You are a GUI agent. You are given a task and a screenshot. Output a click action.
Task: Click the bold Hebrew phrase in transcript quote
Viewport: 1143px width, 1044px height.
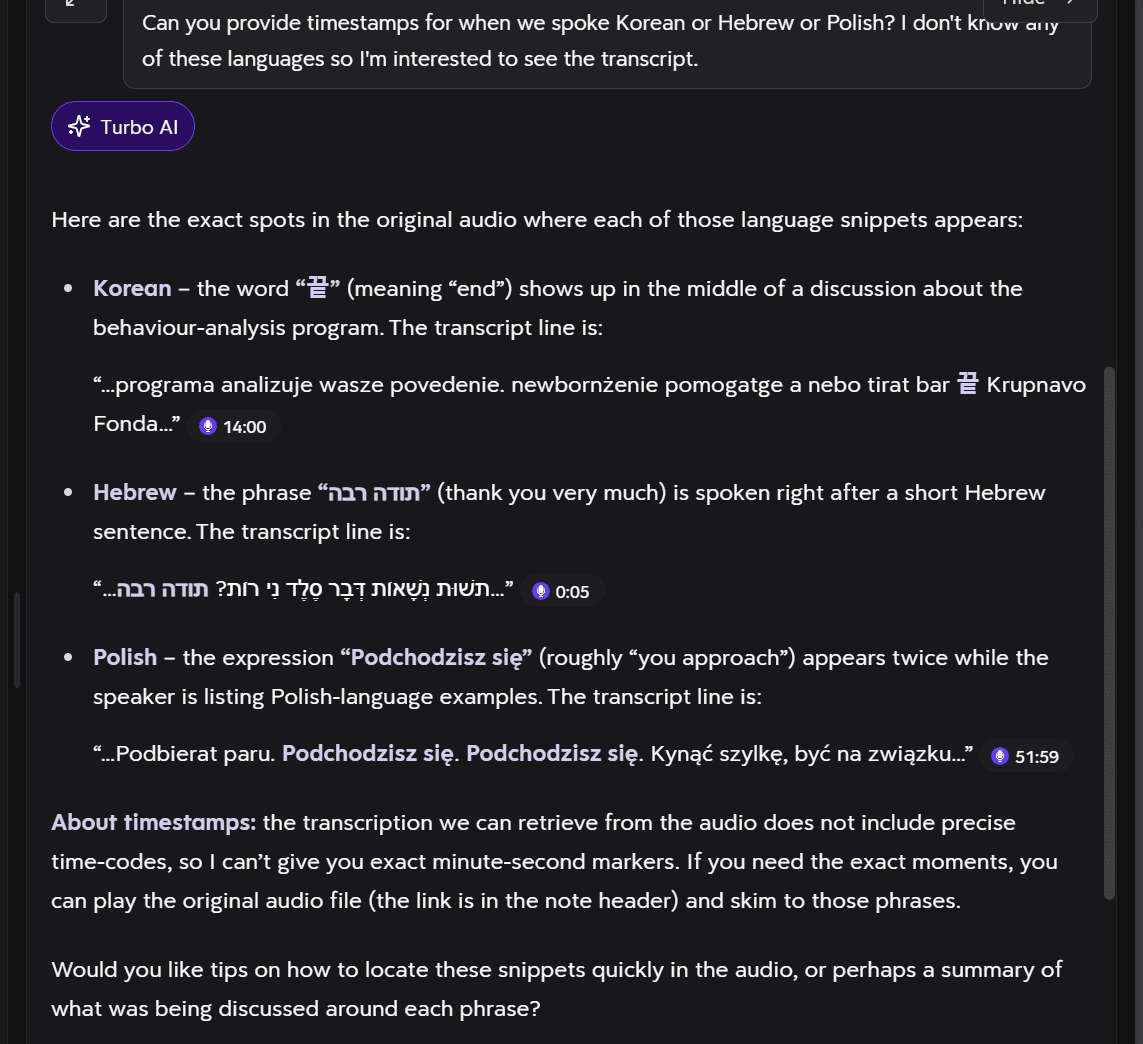[163, 589]
